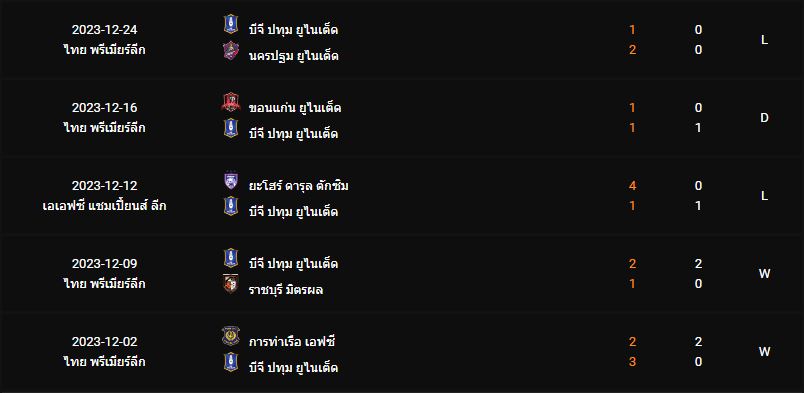Click the การท่าเรือ เอฟซี team crest
Image resolution: width=804 pixels, height=393 pixels.
(231, 336)
